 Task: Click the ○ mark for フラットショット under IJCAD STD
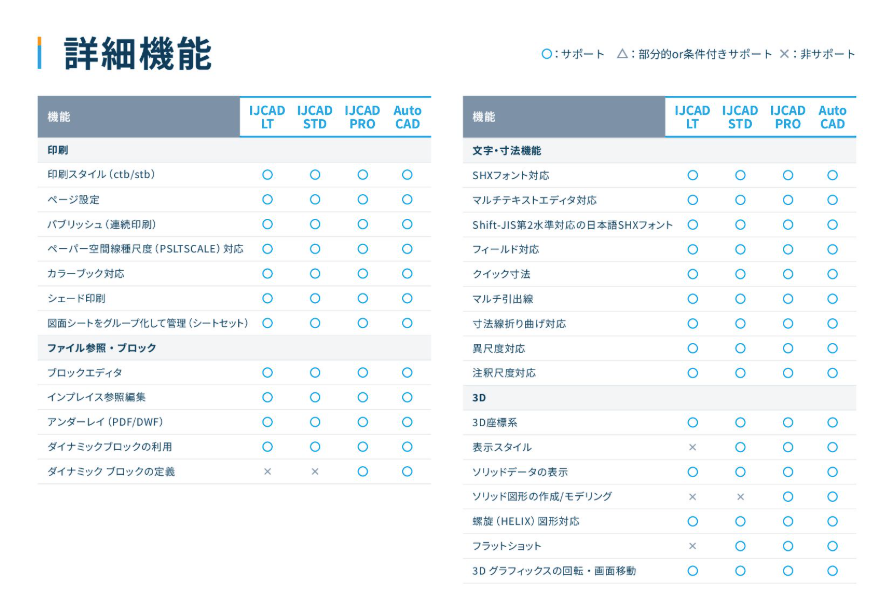(740, 546)
